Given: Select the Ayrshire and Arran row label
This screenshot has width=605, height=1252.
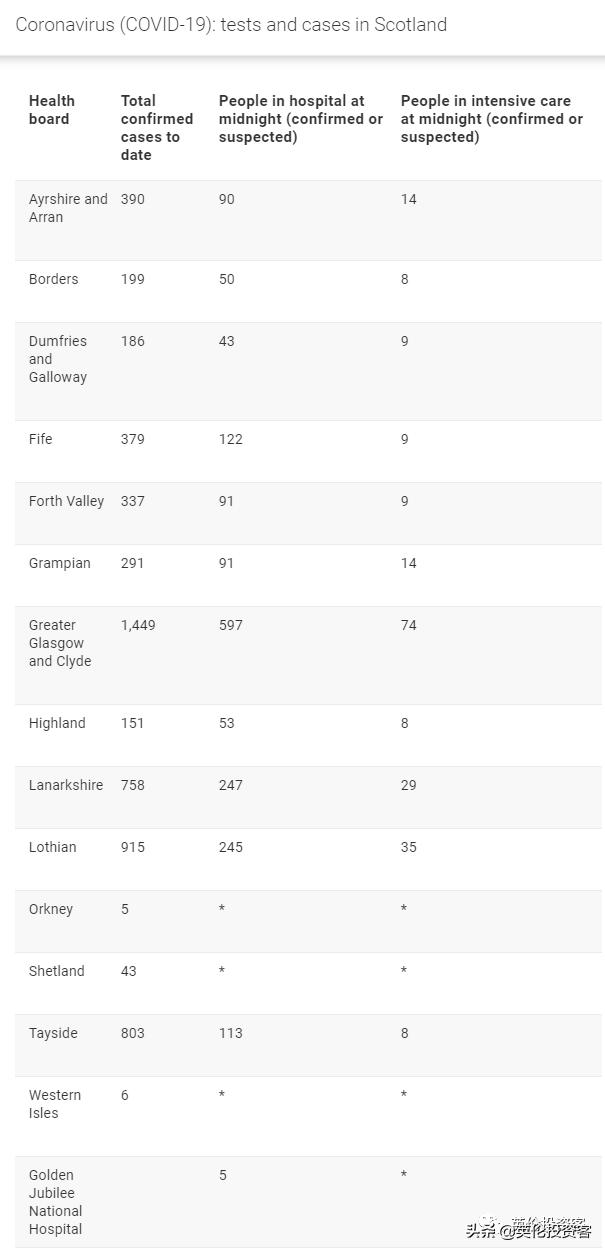Looking at the screenshot, I should (67, 208).
